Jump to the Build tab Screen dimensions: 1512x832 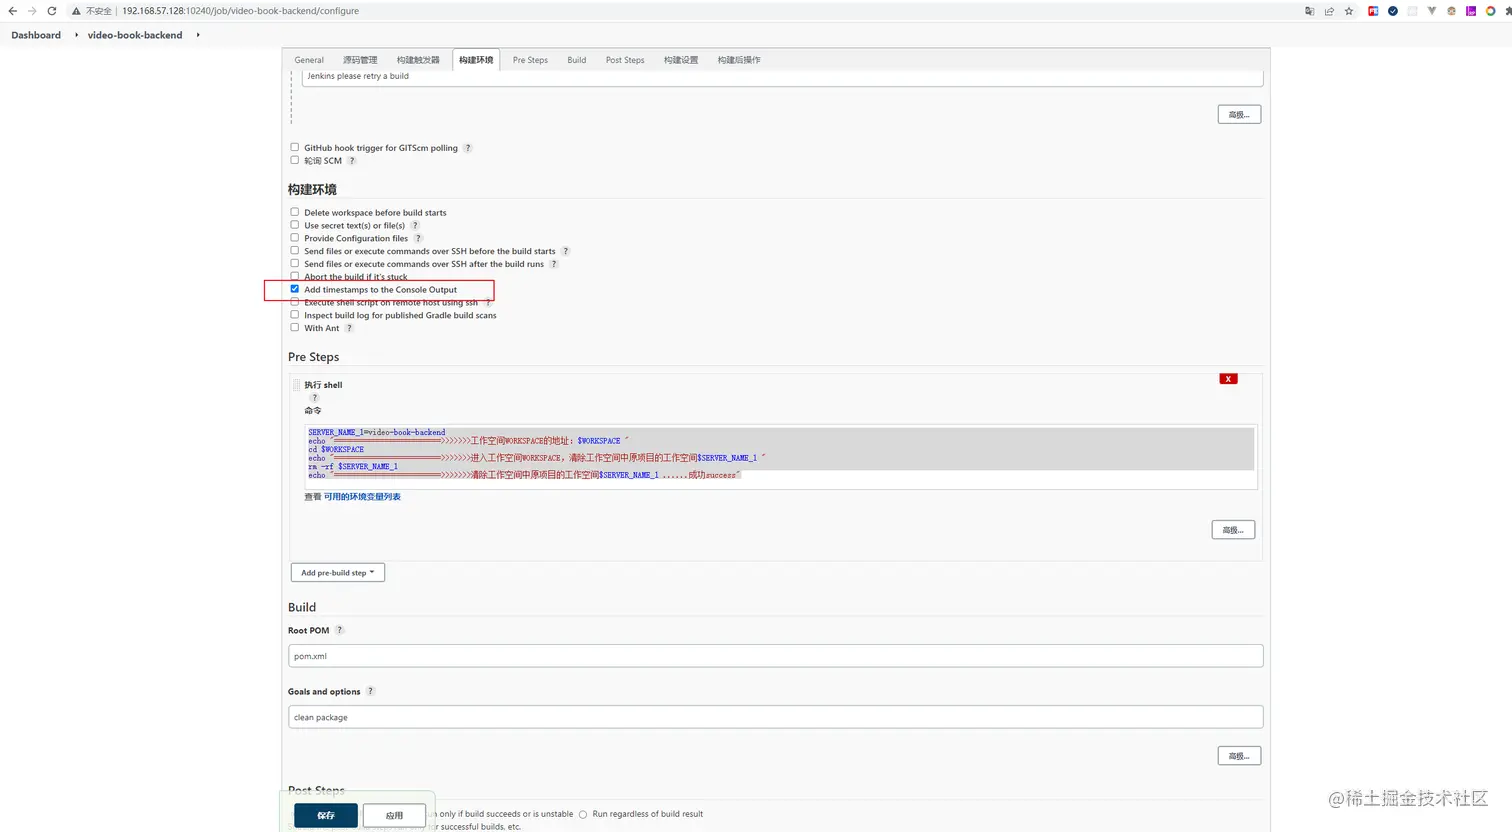coord(577,60)
